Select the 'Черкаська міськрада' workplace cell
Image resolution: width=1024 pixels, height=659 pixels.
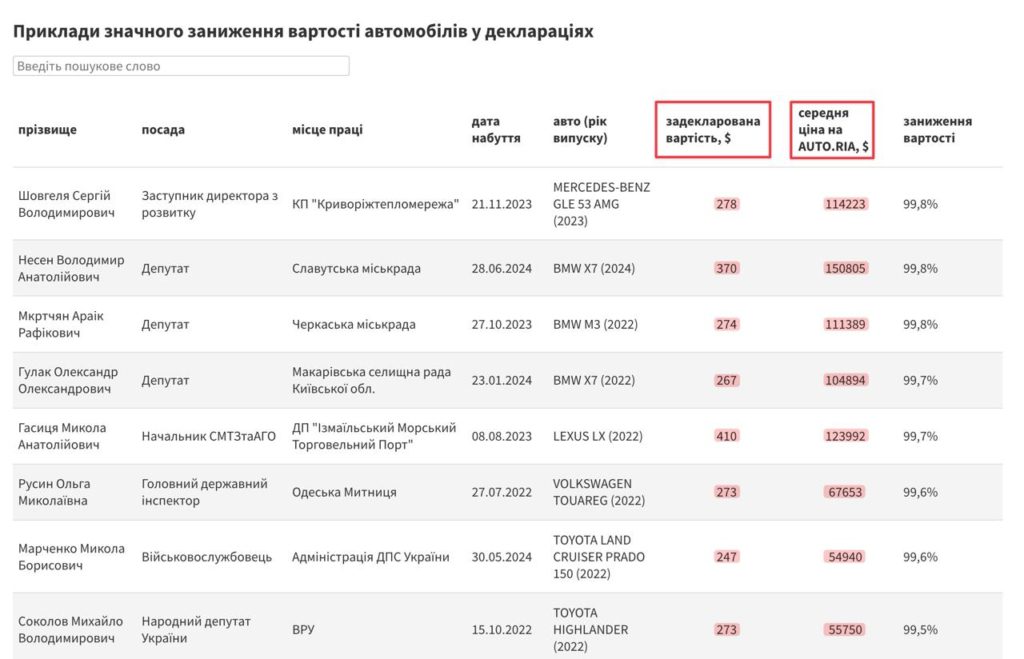coord(354,324)
